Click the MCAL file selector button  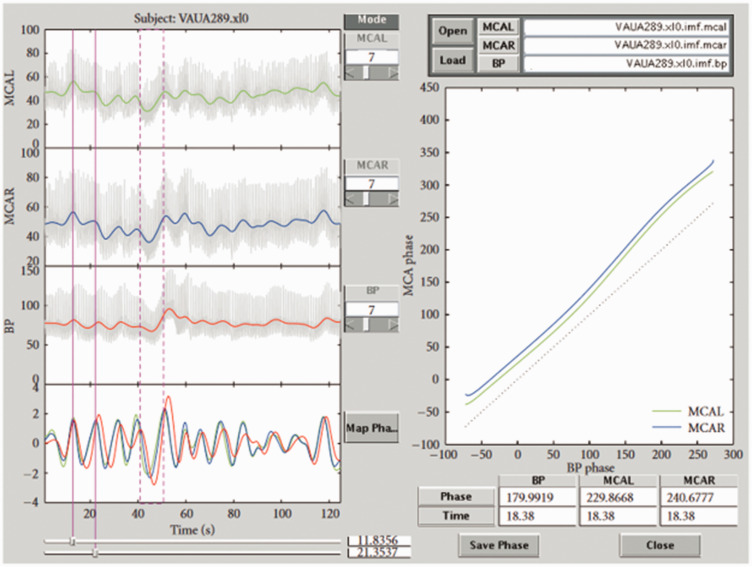(498, 27)
